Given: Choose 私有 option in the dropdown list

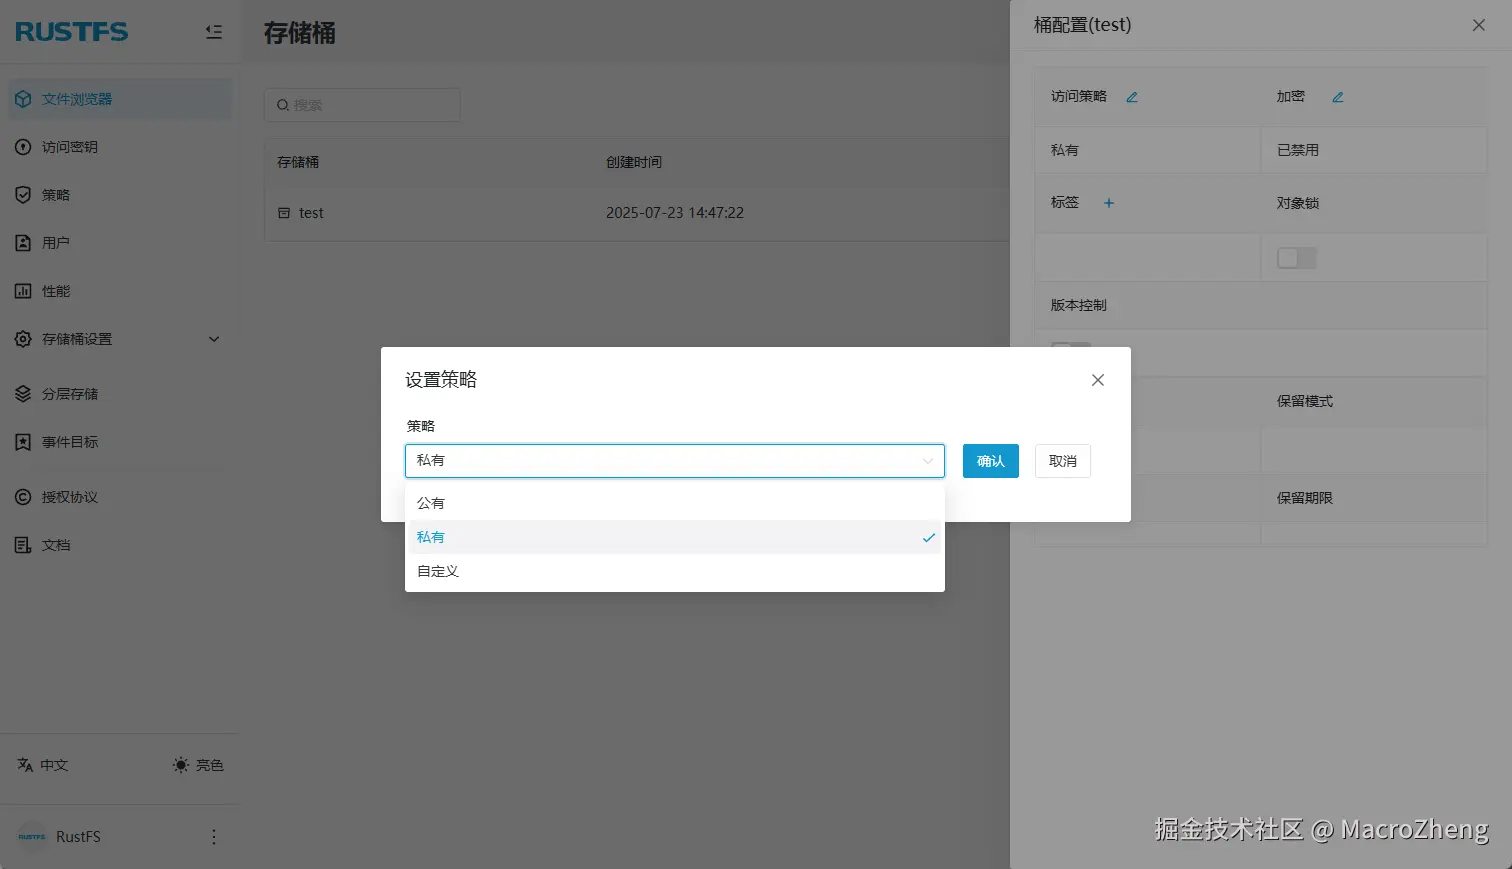Looking at the screenshot, I should point(675,537).
